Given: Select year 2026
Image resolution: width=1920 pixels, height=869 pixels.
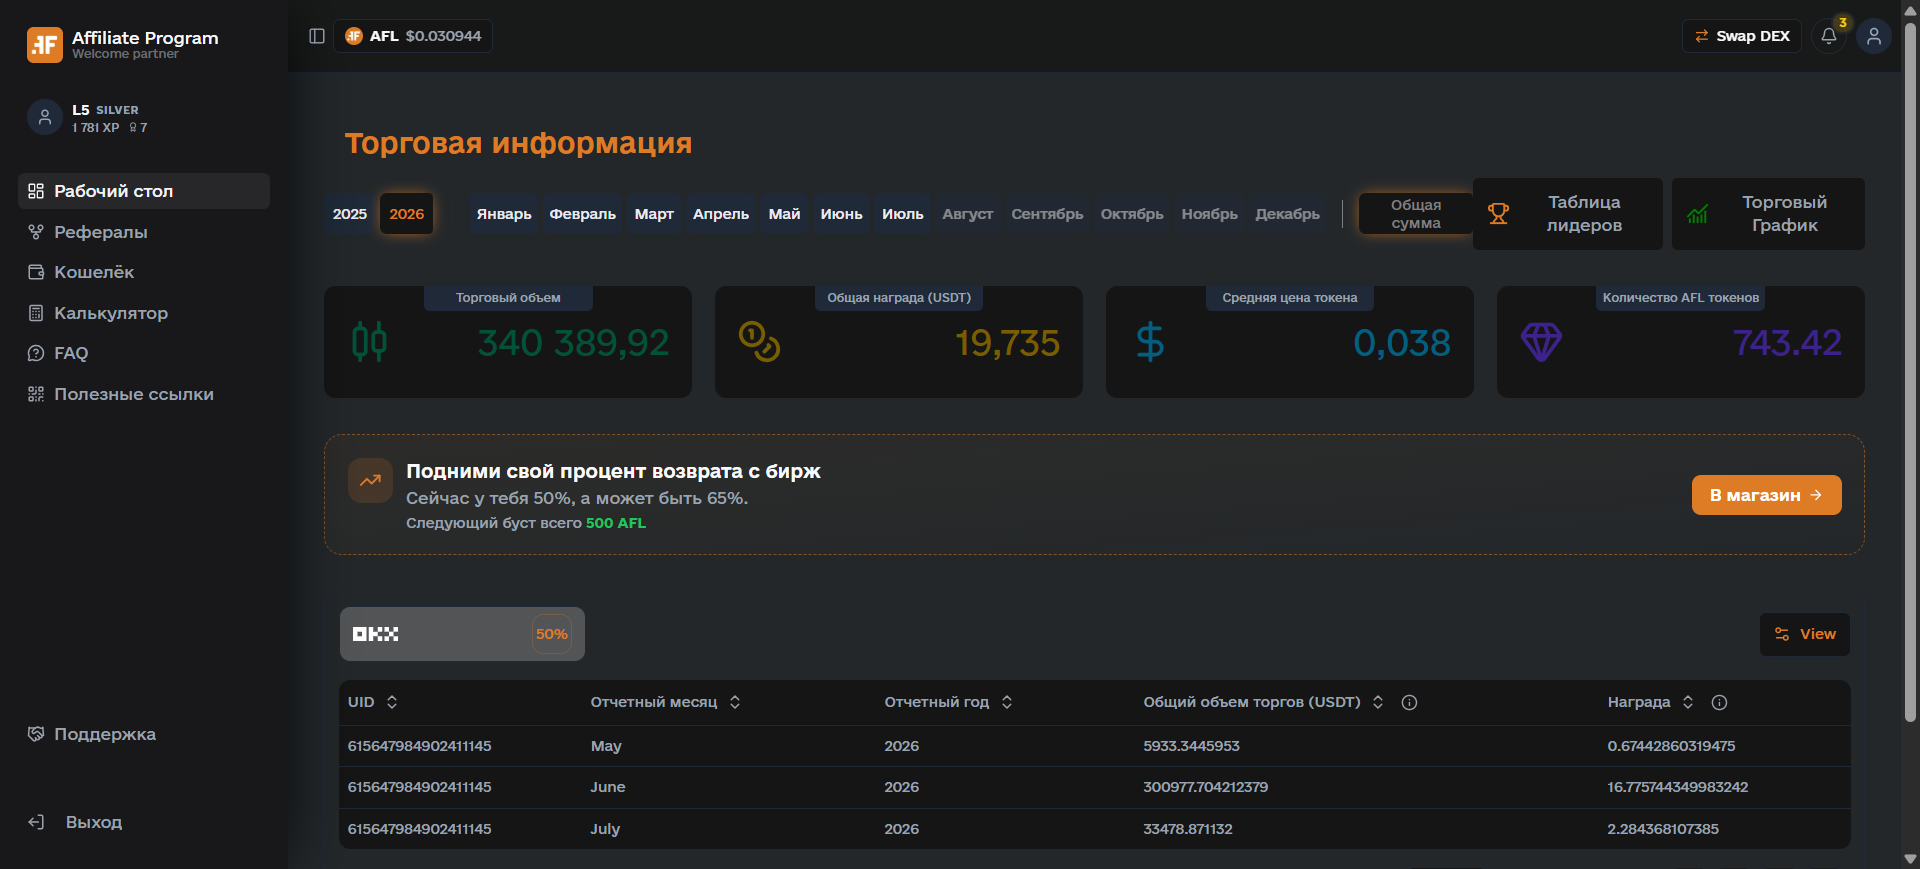Looking at the screenshot, I should [x=406, y=214].
